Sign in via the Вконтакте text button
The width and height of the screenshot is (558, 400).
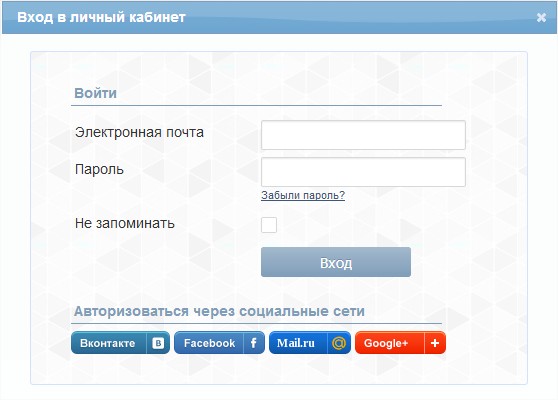[107, 343]
